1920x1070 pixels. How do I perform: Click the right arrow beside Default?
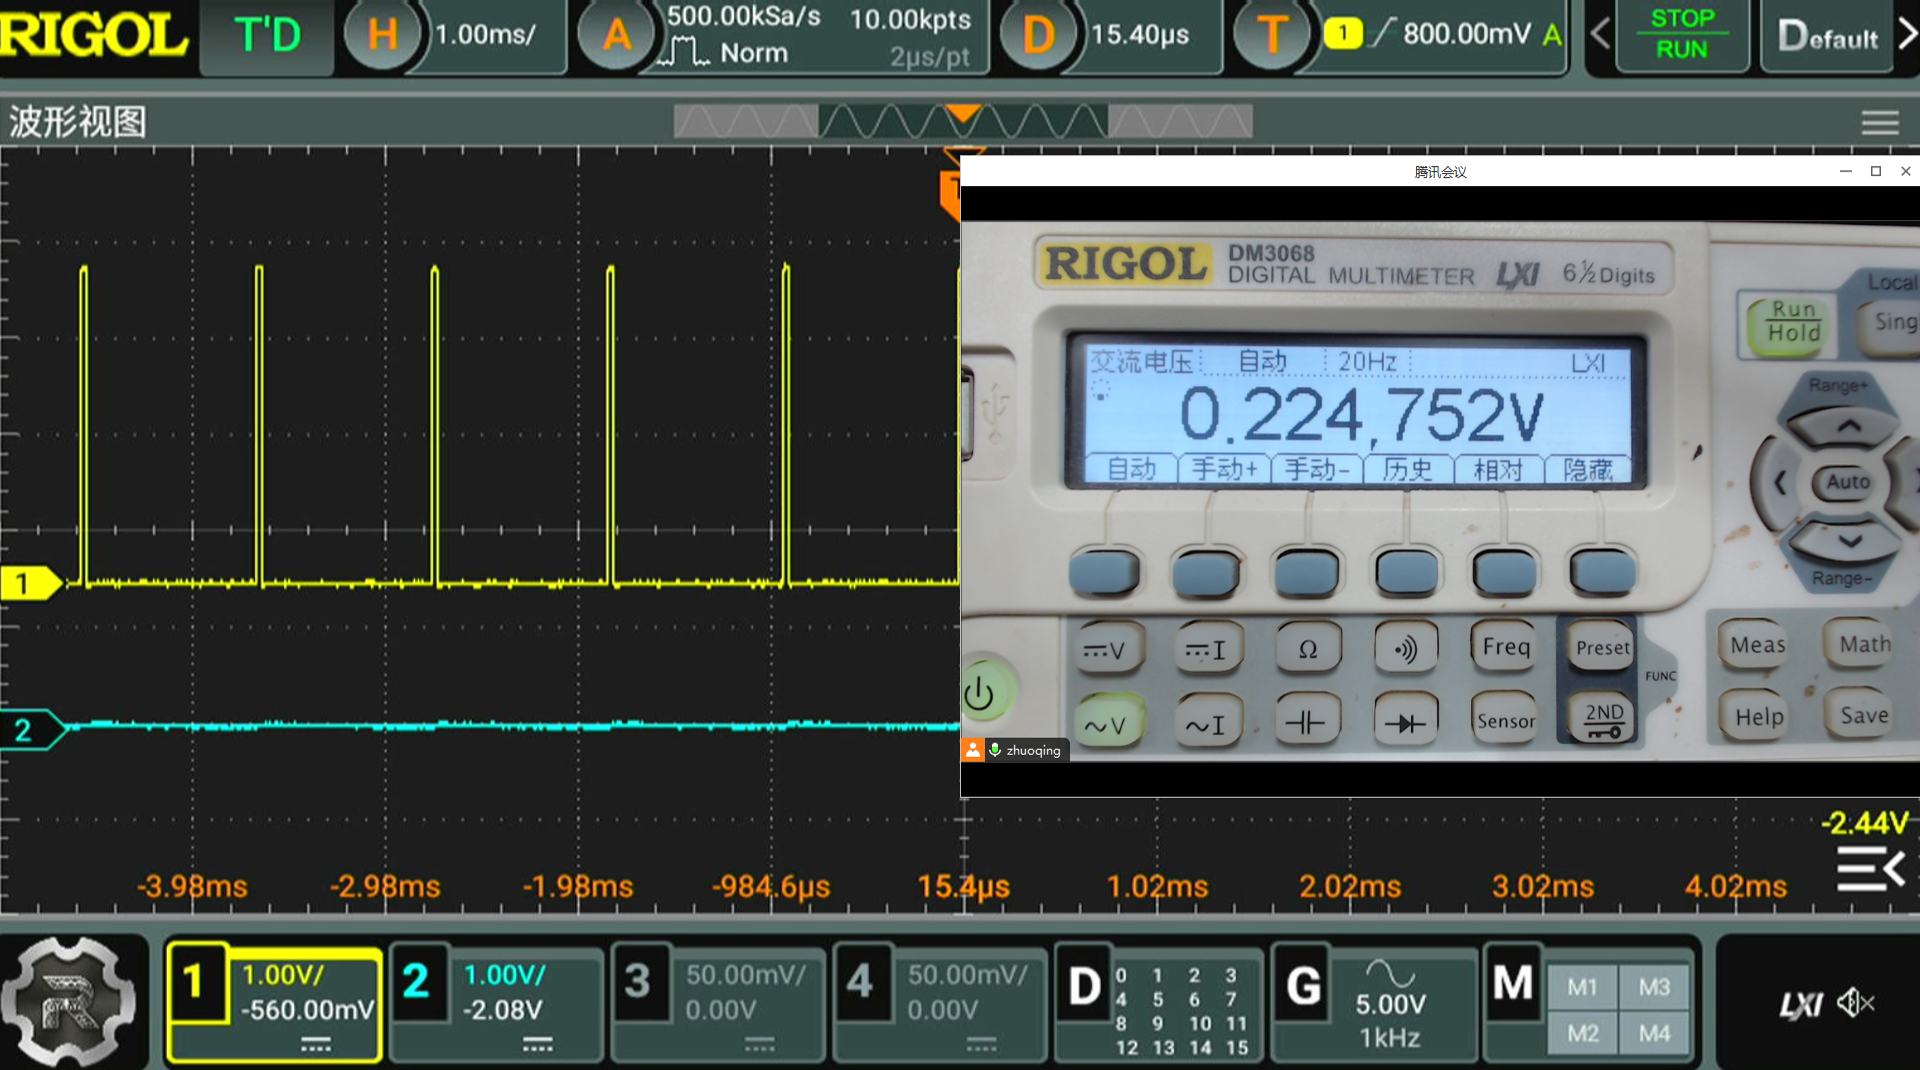pyautogui.click(x=1908, y=35)
